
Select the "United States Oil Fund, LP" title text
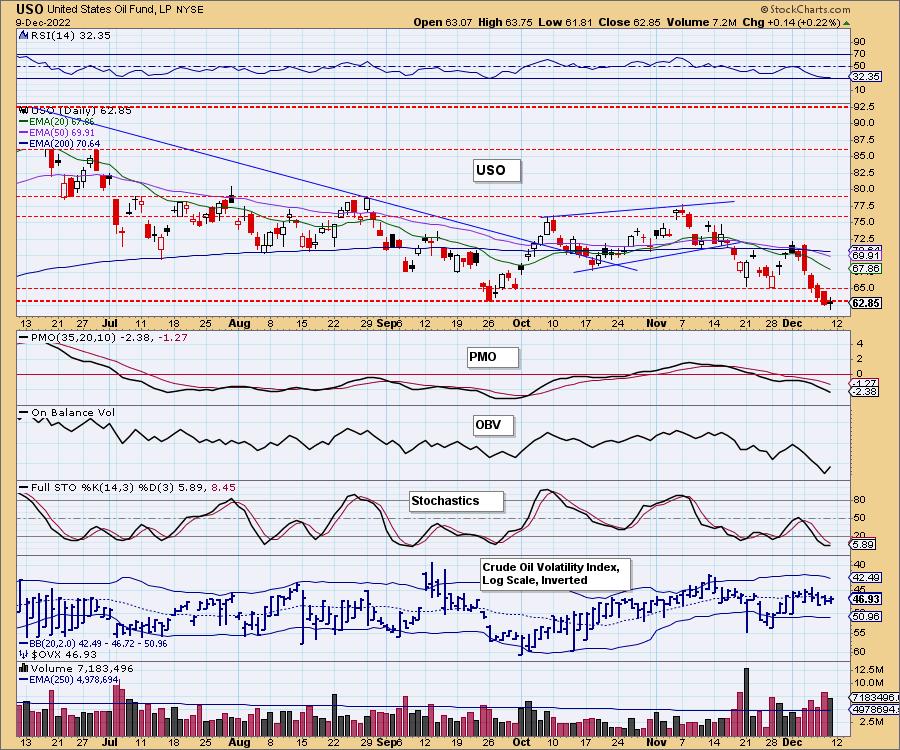[x=108, y=10]
